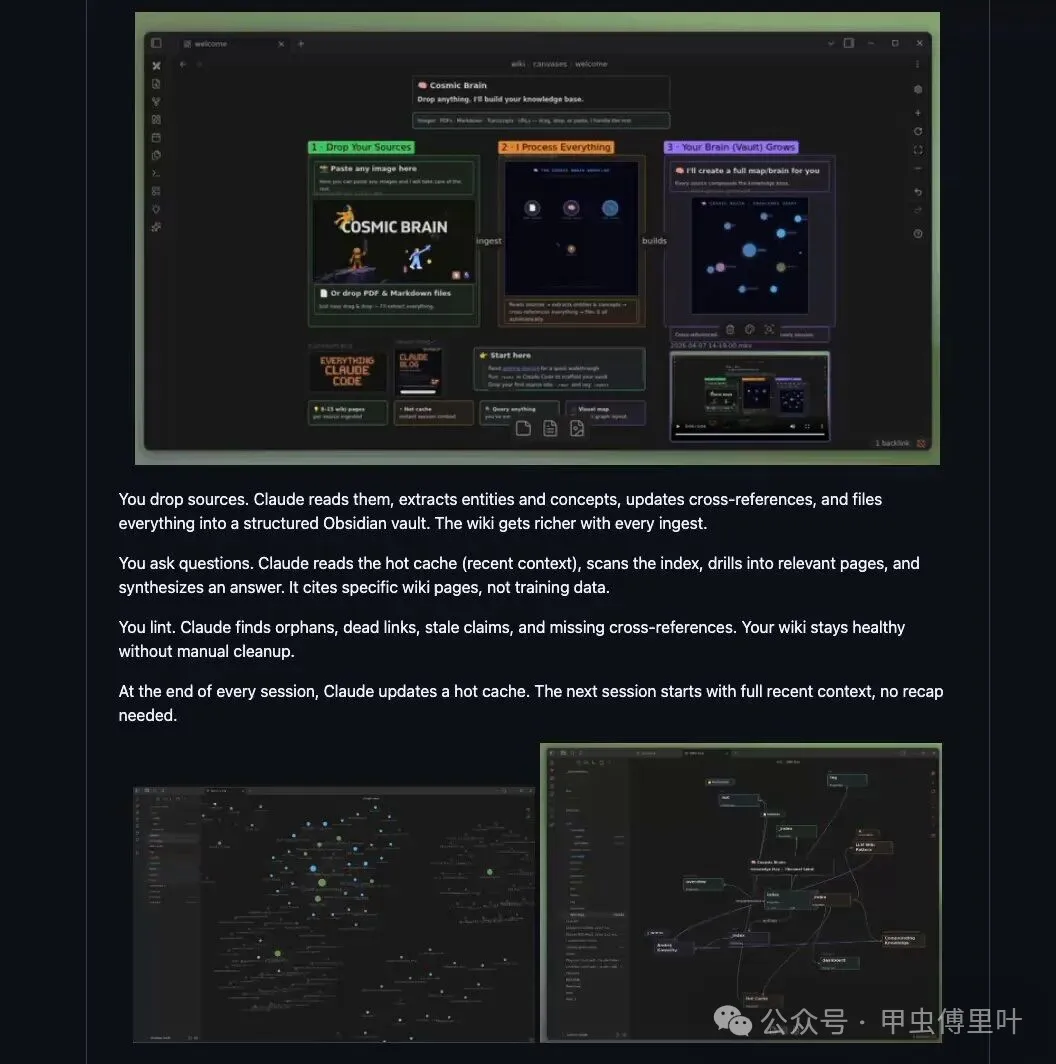Play the embedded canvas video
1056x1064 pixels.
[677, 427]
